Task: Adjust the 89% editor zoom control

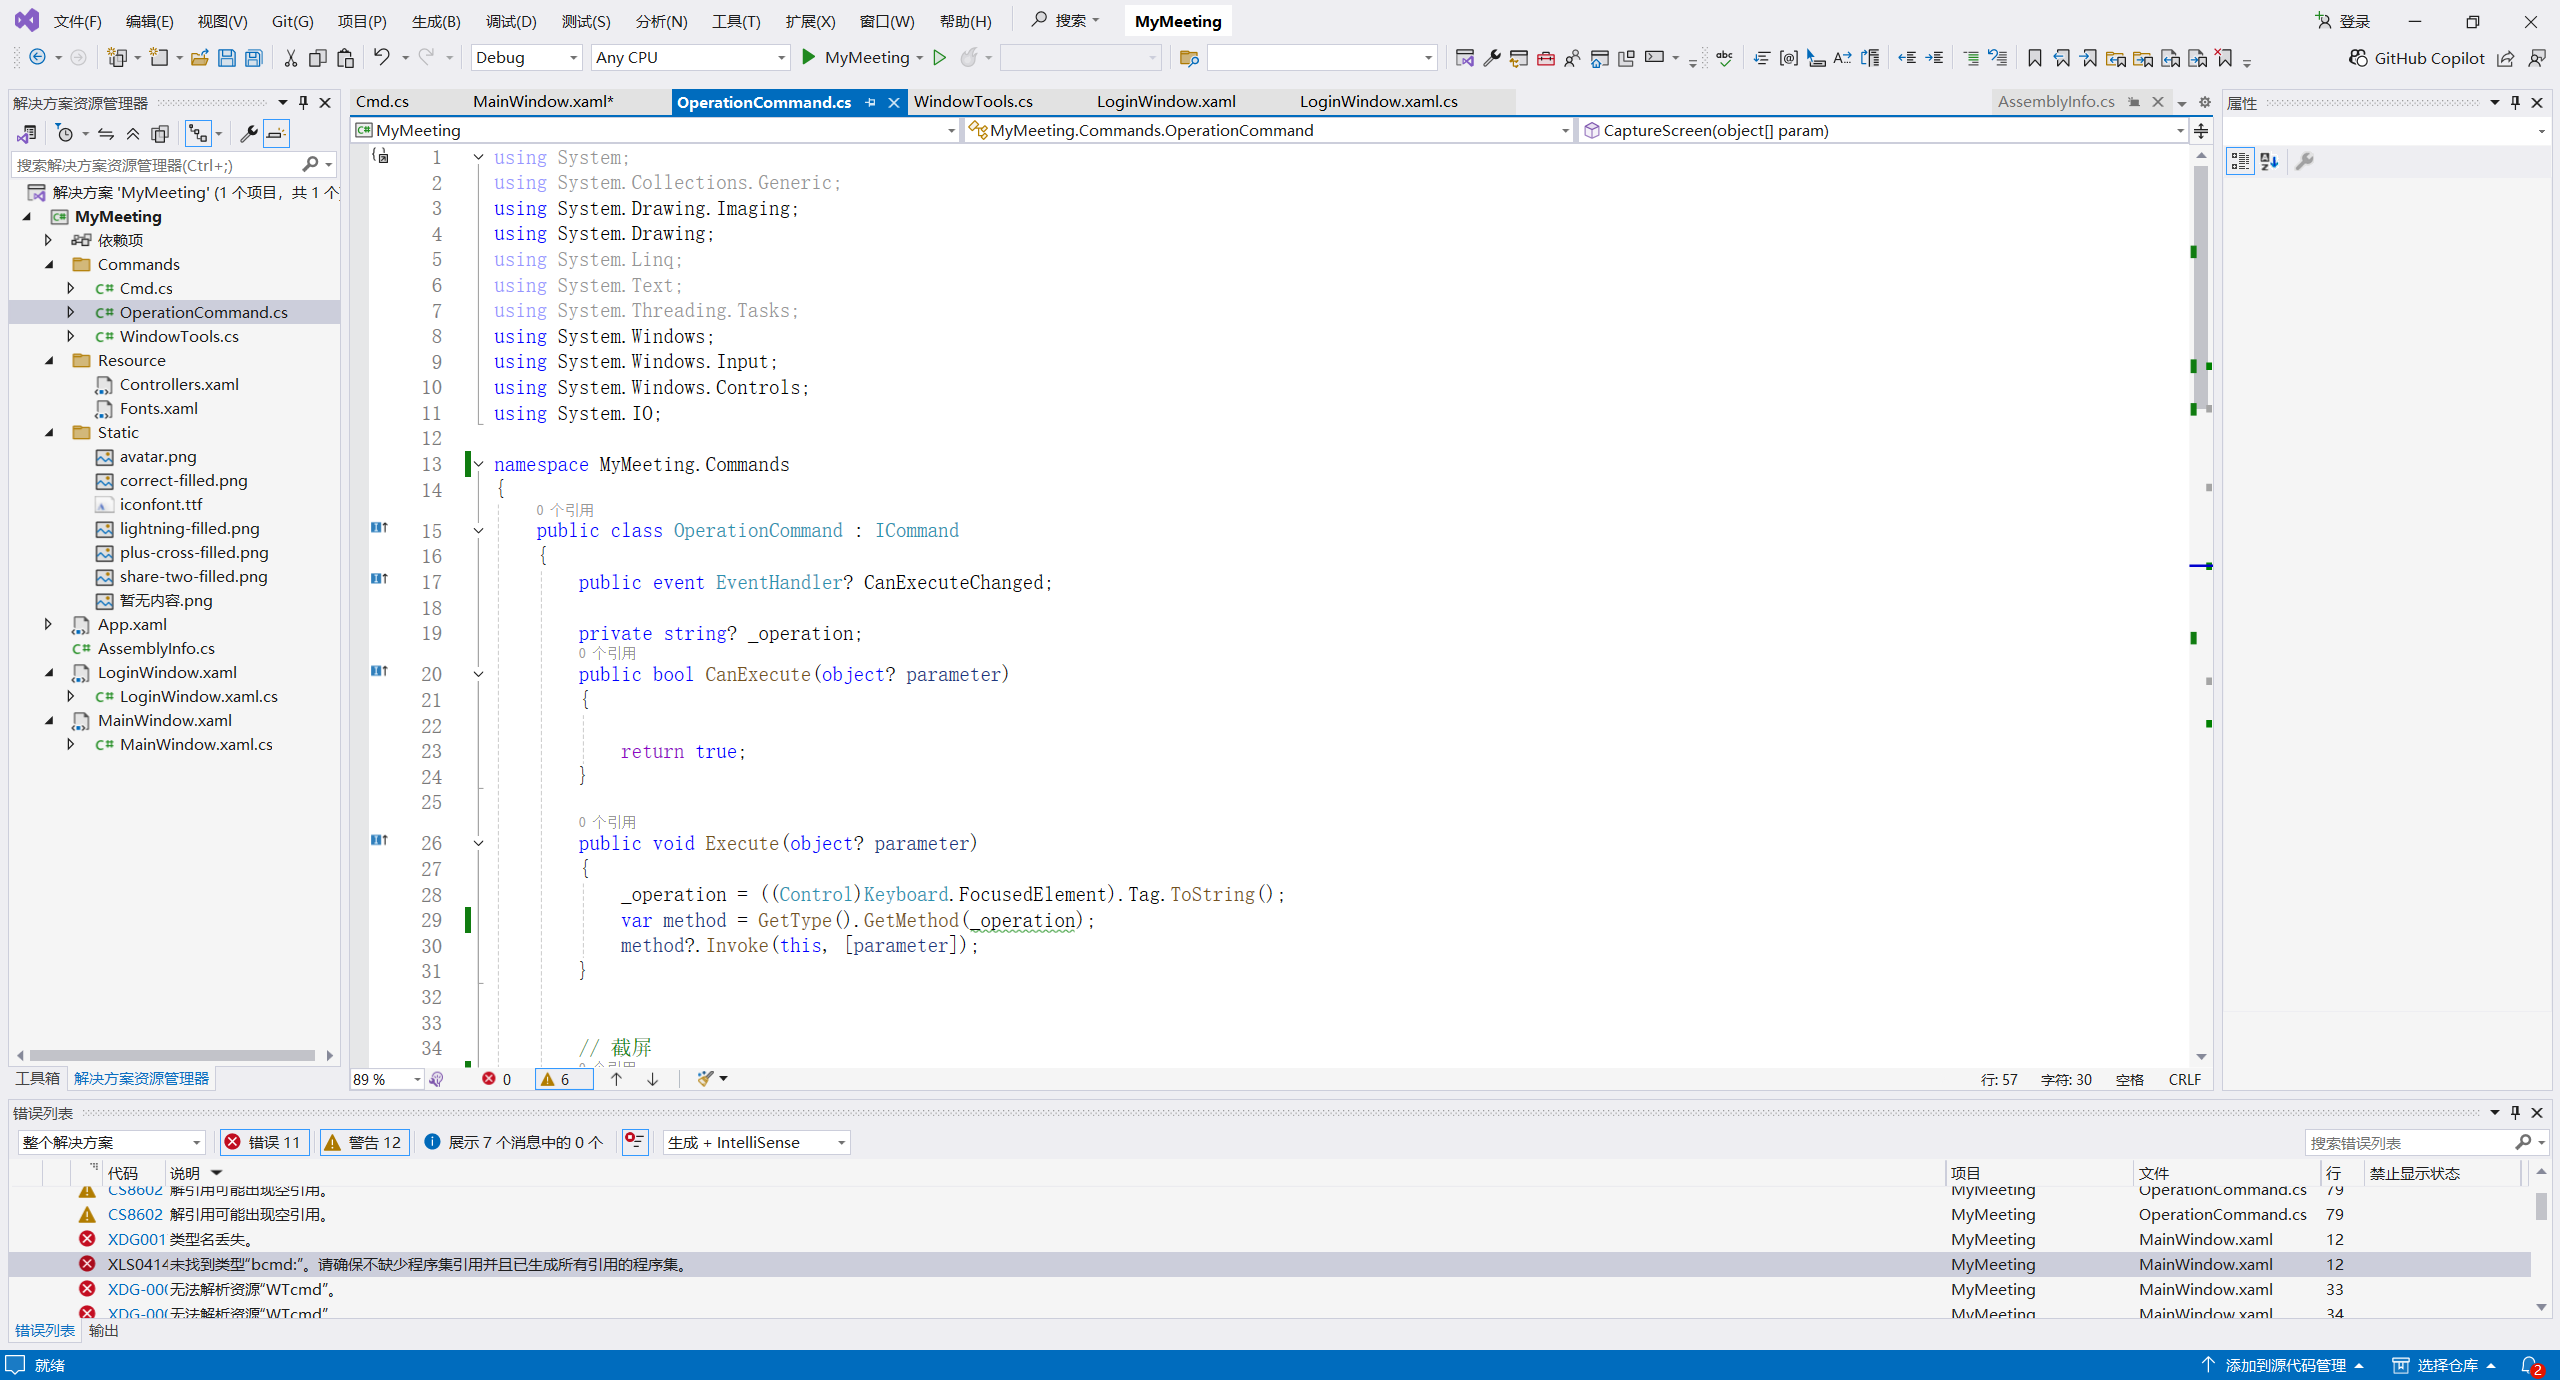Action: [385, 1079]
